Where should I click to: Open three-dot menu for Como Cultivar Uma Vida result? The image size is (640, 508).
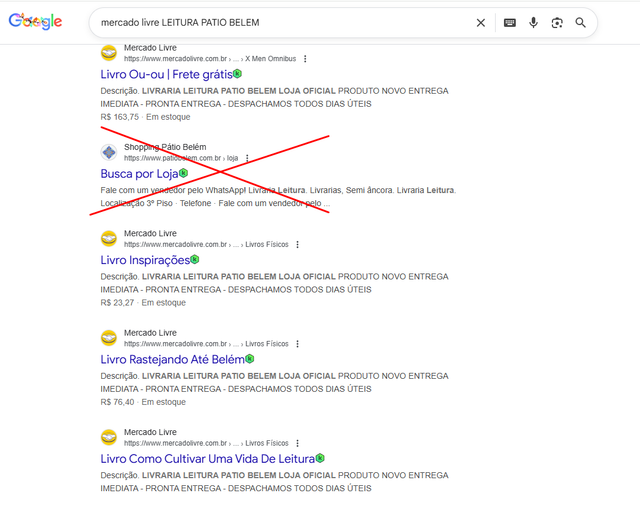click(x=298, y=443)
